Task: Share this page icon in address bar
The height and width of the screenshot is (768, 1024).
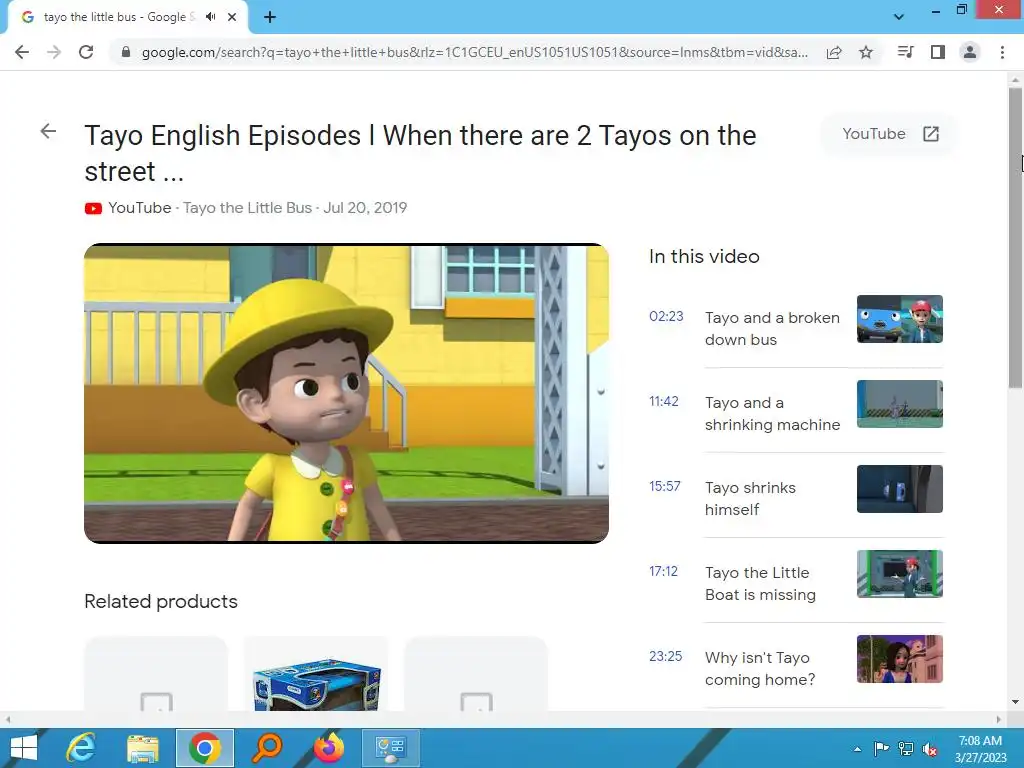Action: click(x=833, y=52)
